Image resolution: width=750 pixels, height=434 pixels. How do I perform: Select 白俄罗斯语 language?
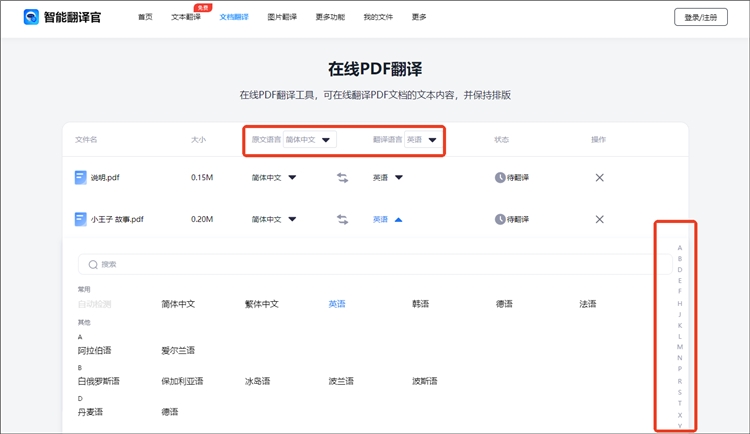click(x=99, y=381)
